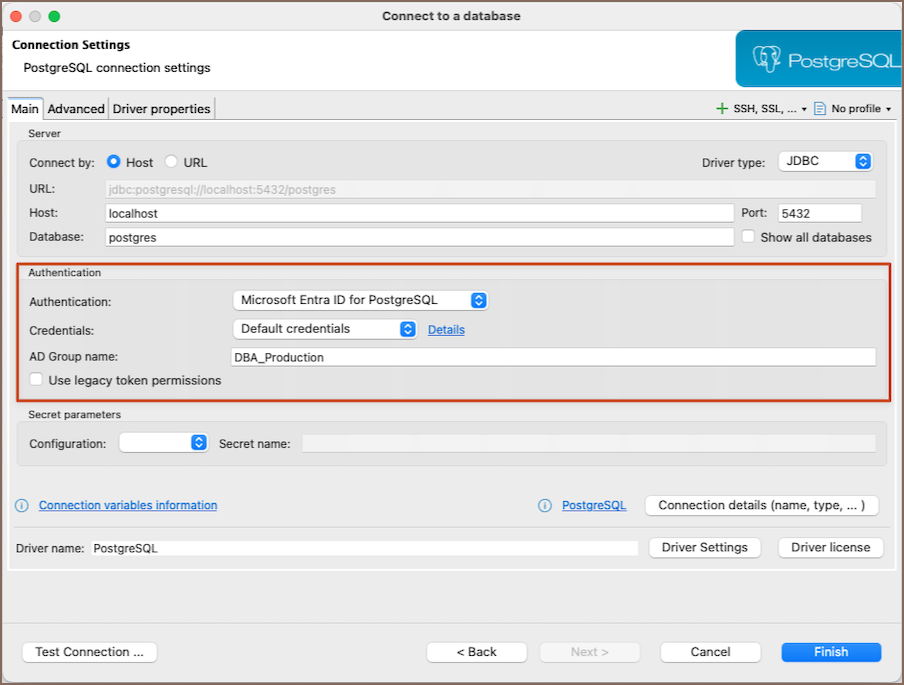Enable Show all databases checkbox

click(x=748, y=237)
